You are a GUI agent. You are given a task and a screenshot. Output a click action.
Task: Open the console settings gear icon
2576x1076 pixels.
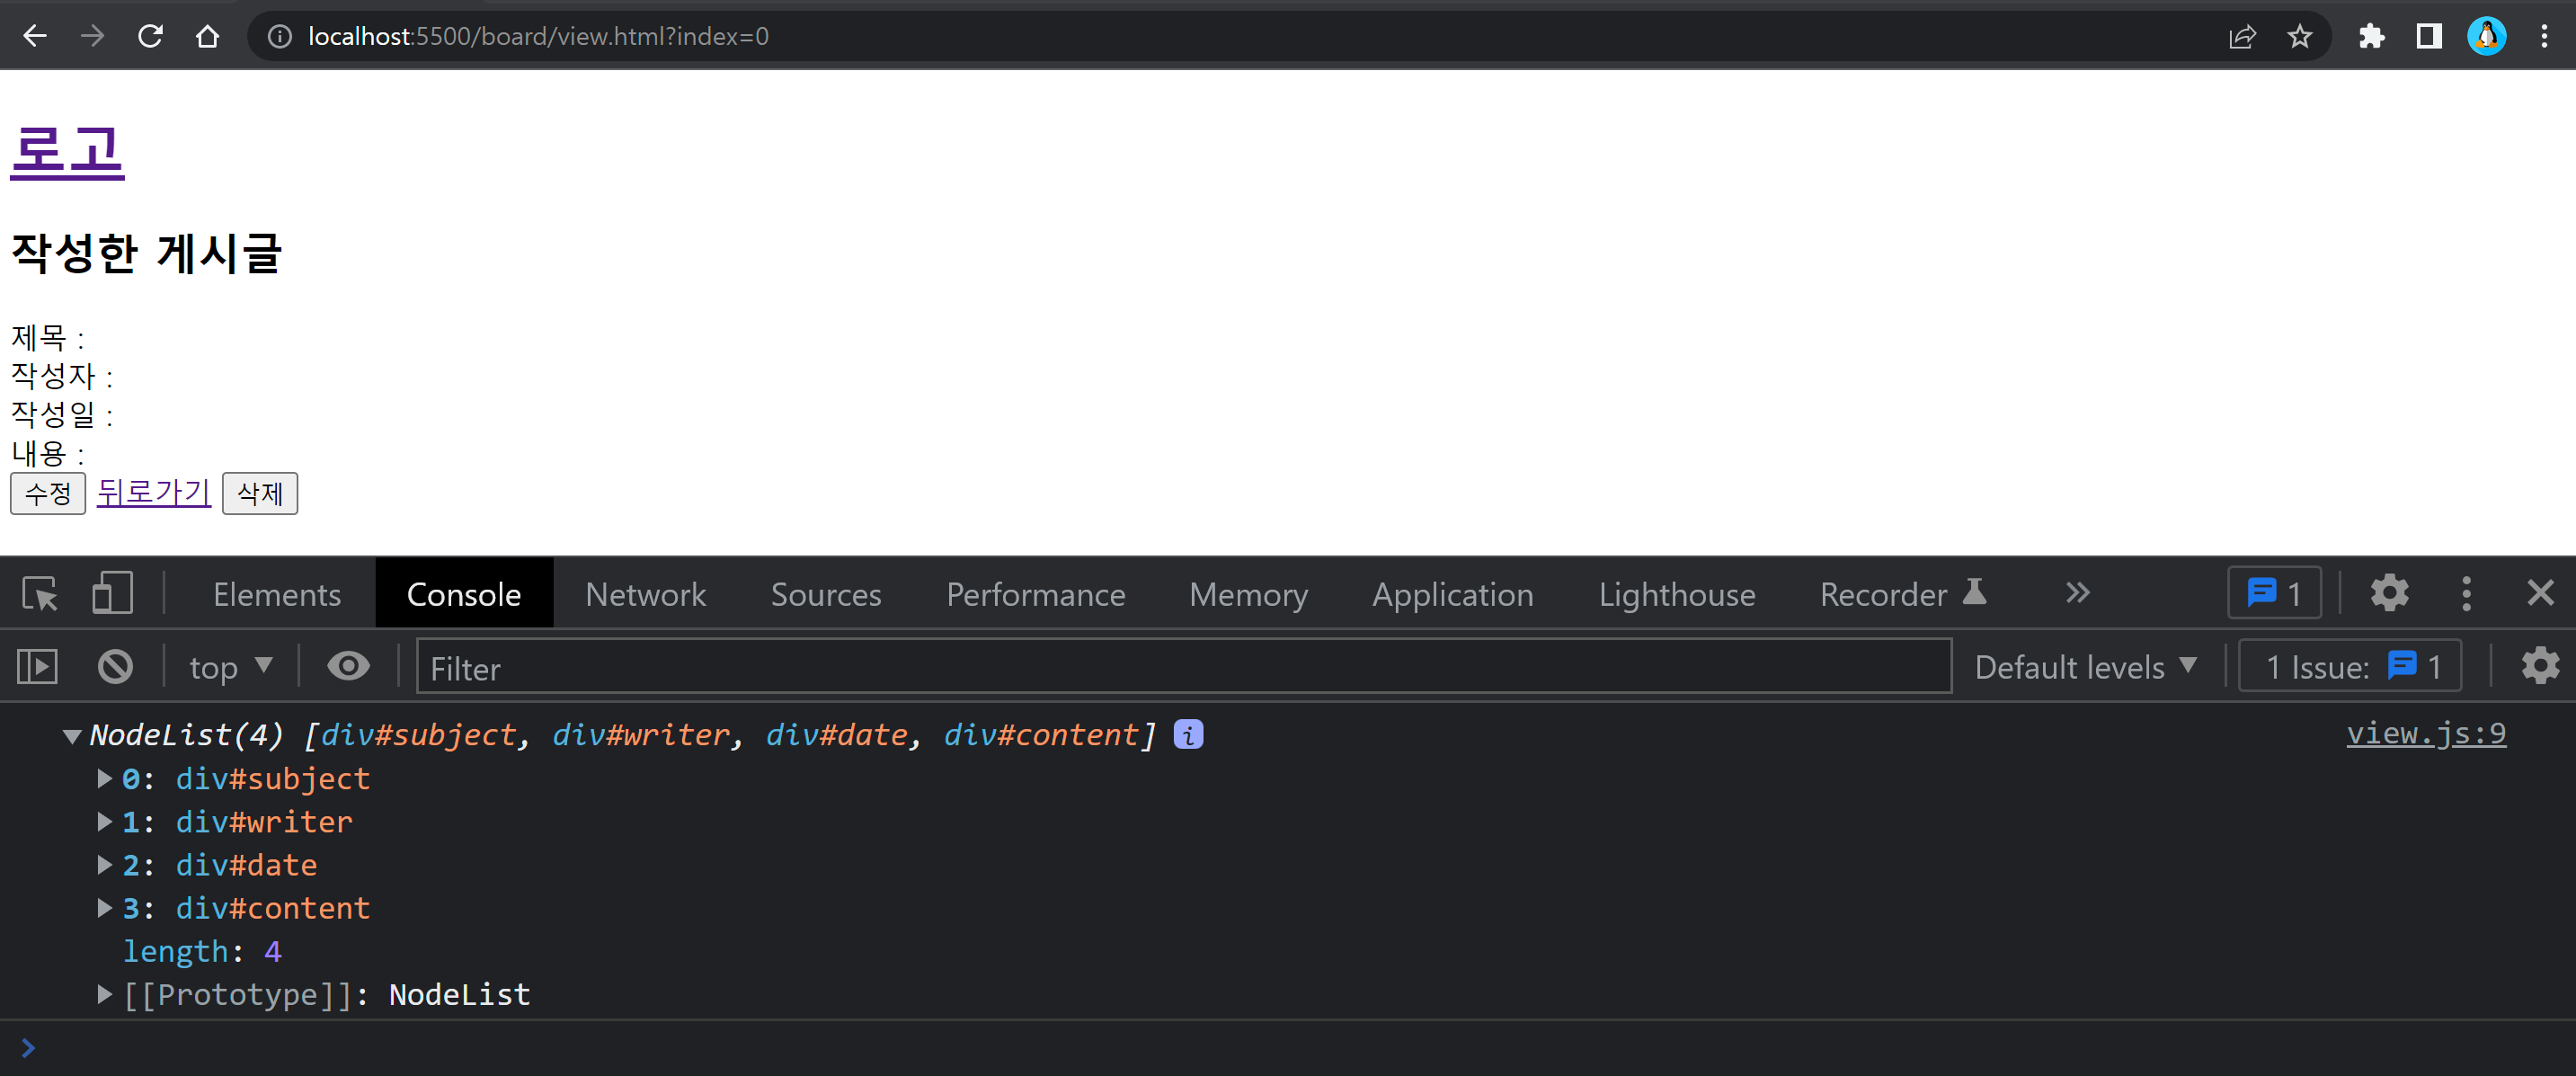pyautogui.click(x=2539, y=666)
